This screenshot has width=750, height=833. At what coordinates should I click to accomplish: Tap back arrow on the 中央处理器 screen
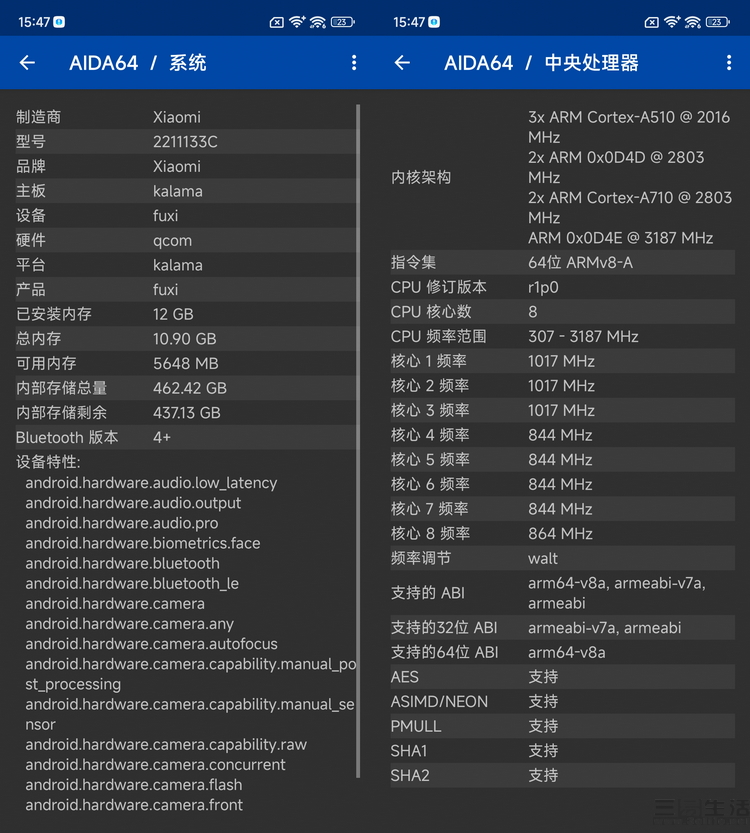(x=402, y=63)
